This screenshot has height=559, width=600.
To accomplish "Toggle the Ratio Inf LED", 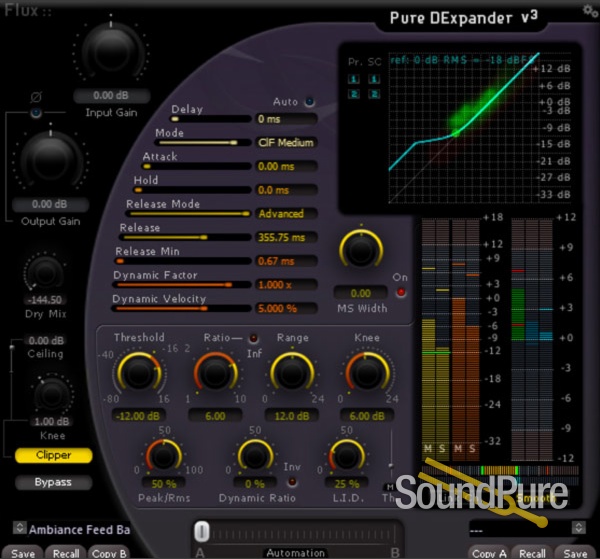I will click(253, 338).
